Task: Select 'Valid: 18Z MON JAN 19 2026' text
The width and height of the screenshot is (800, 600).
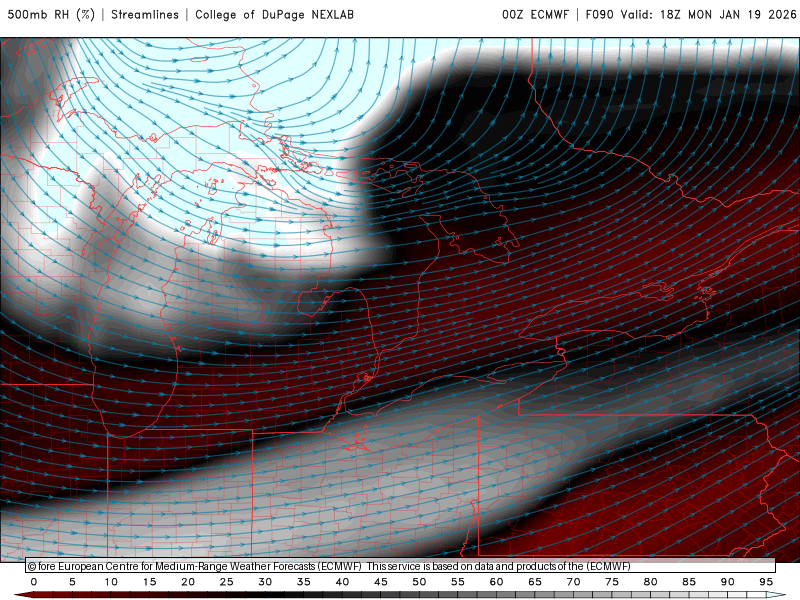Action: 709,15
